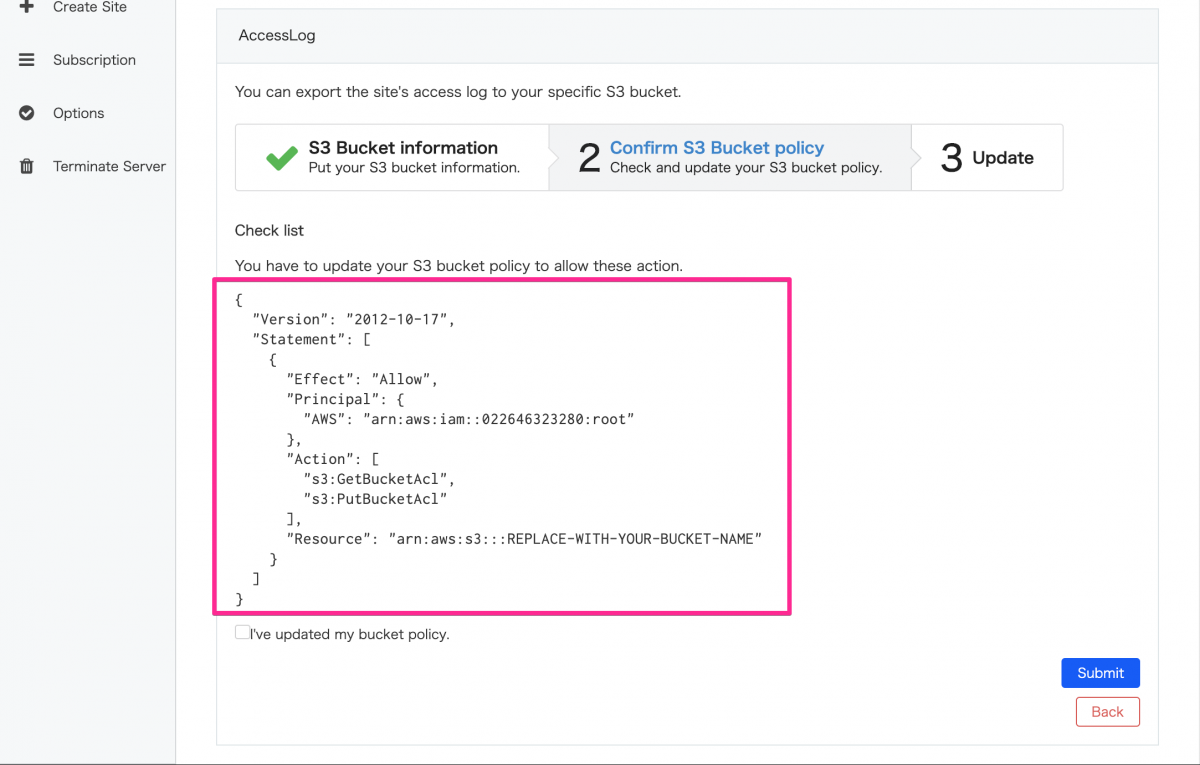Click the hamburger icon beside Subscription
The image size is (1200, 765).
point(27,60)
